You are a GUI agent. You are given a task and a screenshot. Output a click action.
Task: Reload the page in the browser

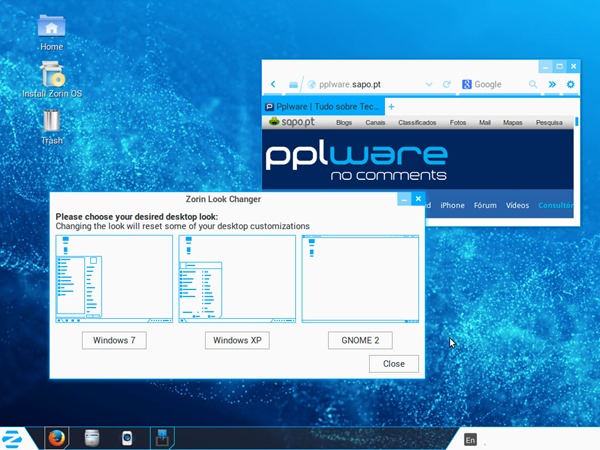coord(446,84)
